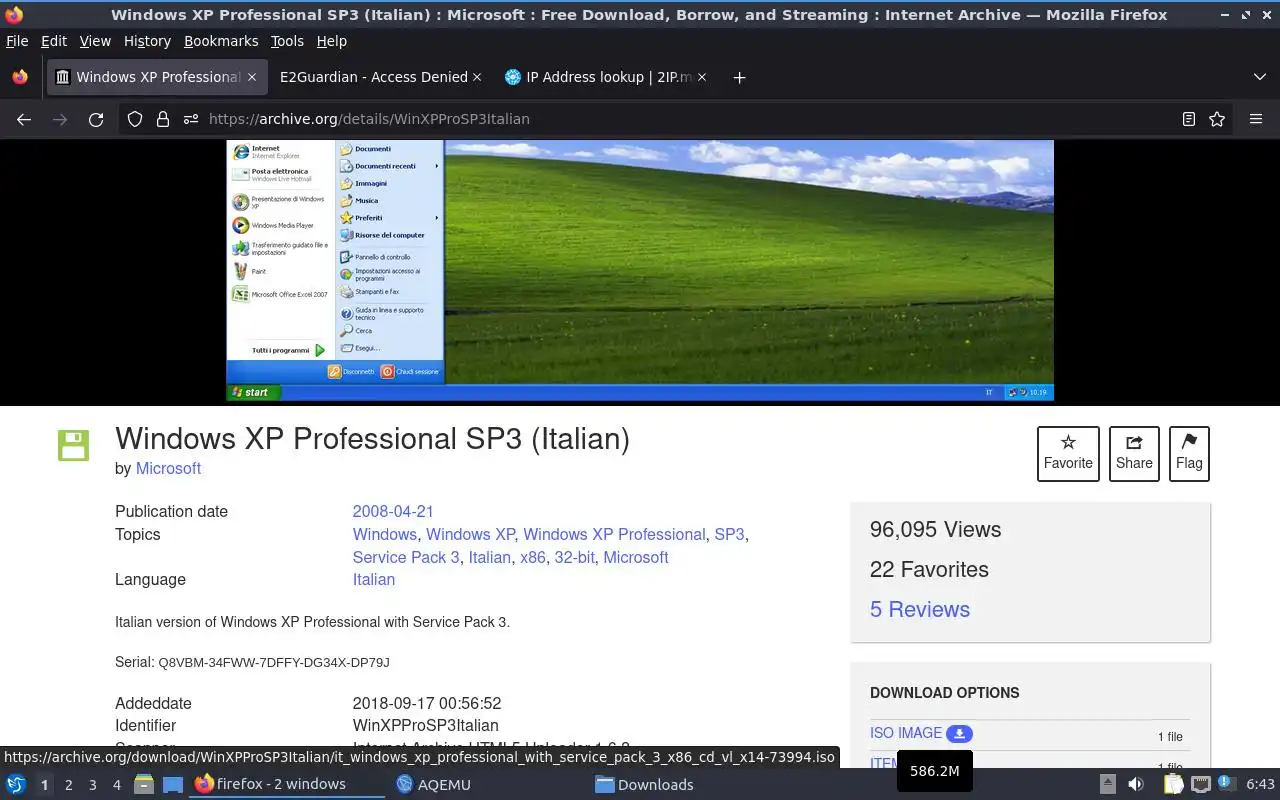Open the network tray icon

click(1200, 784)
